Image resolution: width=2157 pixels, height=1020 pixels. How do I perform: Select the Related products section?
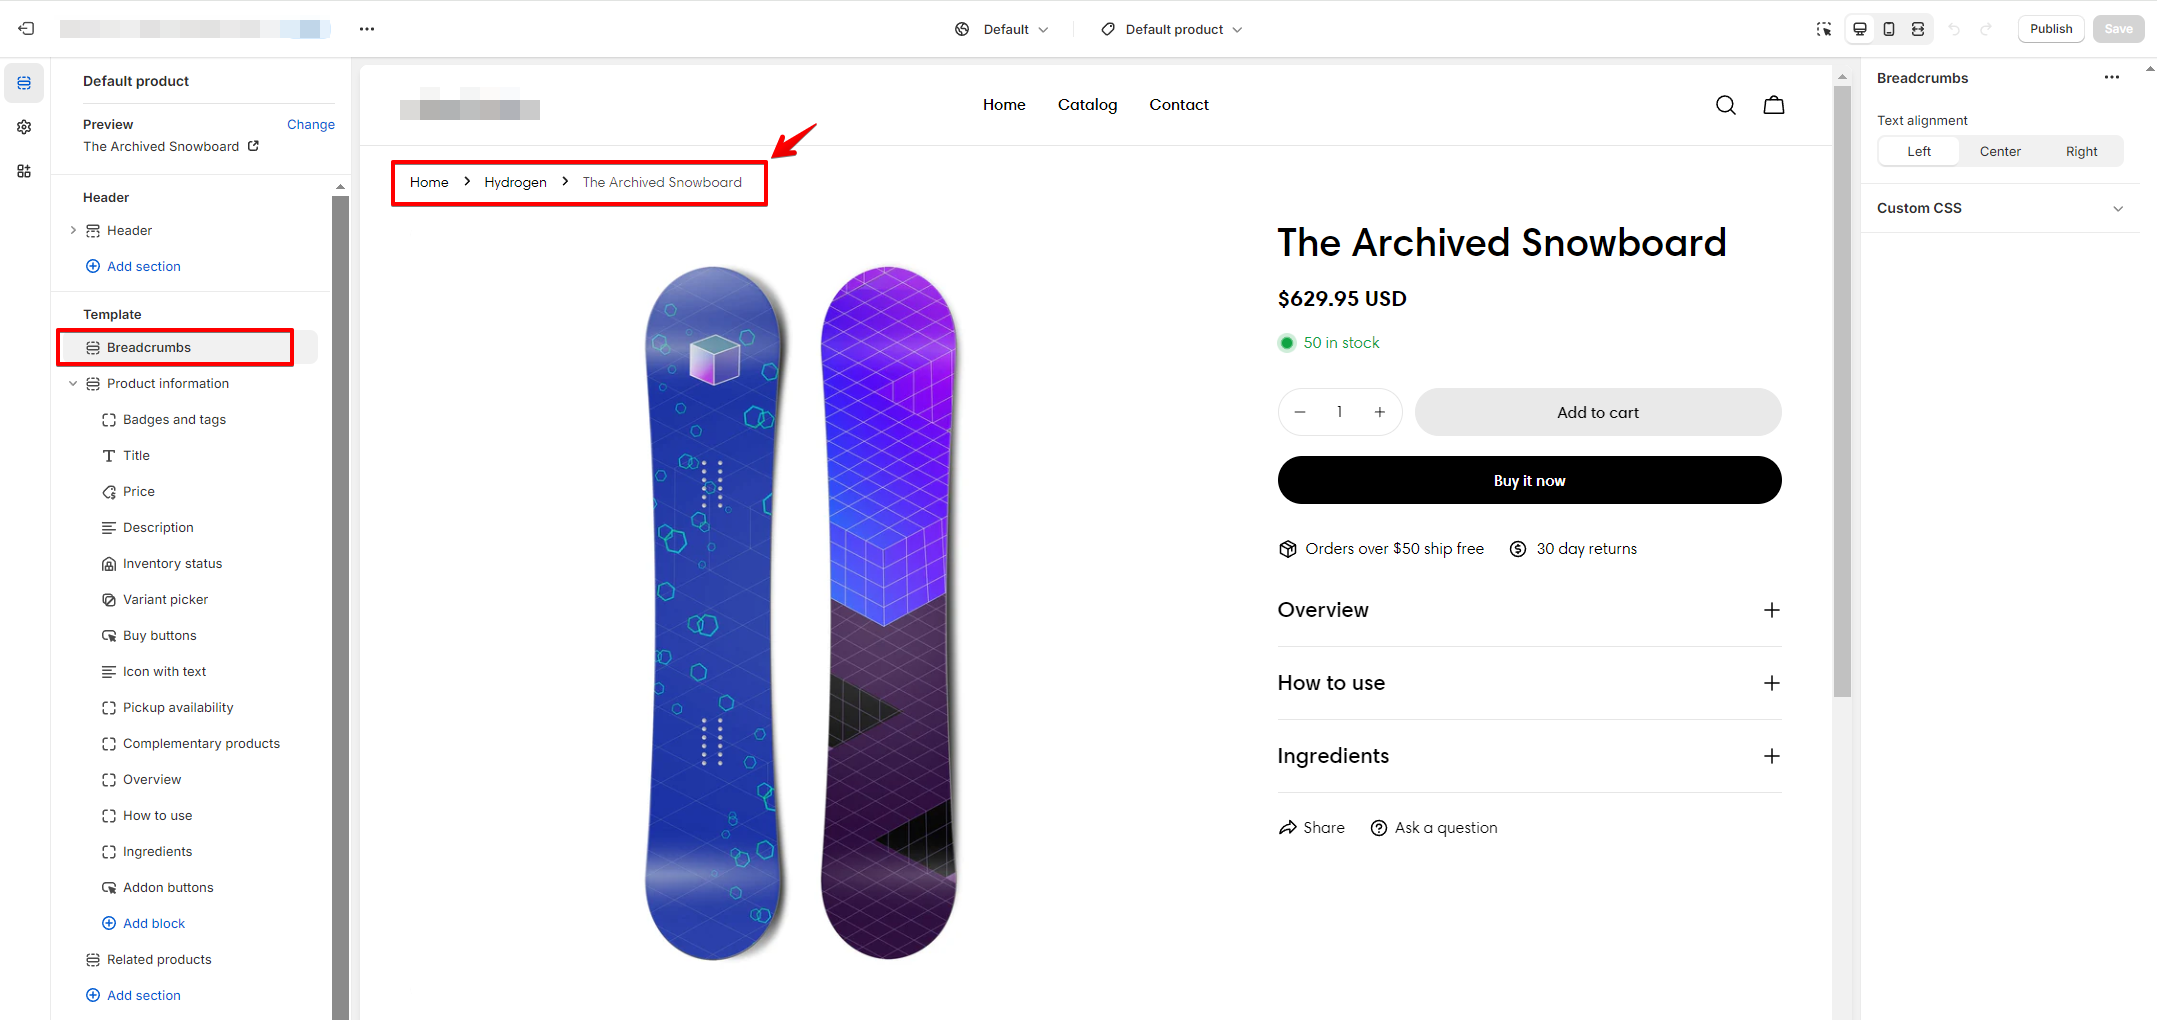click(x=159, y=960)
